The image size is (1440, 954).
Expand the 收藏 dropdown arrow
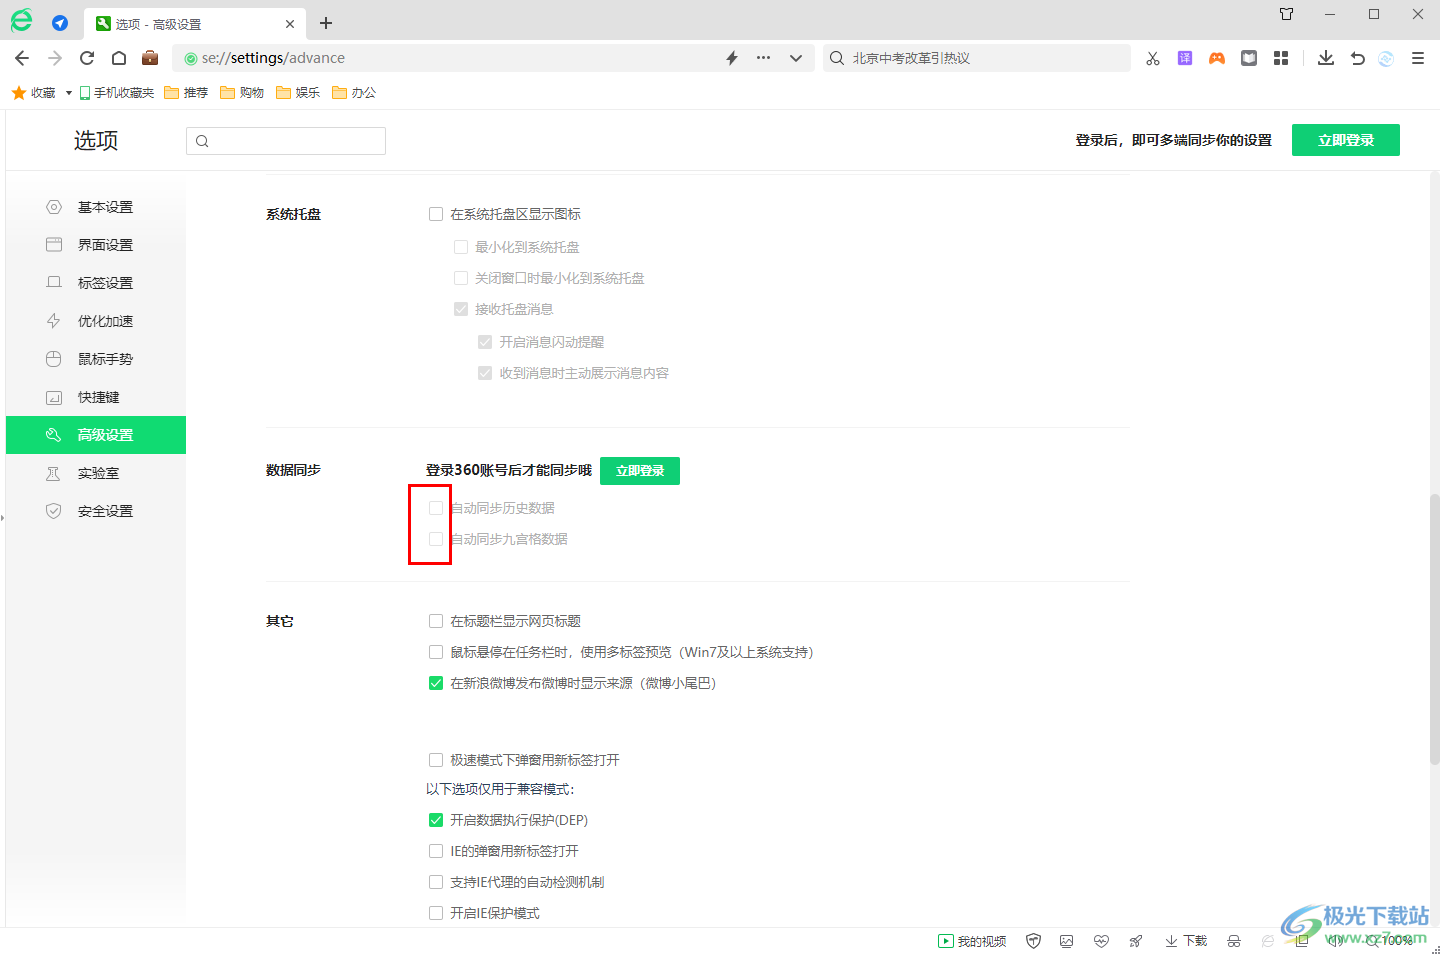(68, 93)
